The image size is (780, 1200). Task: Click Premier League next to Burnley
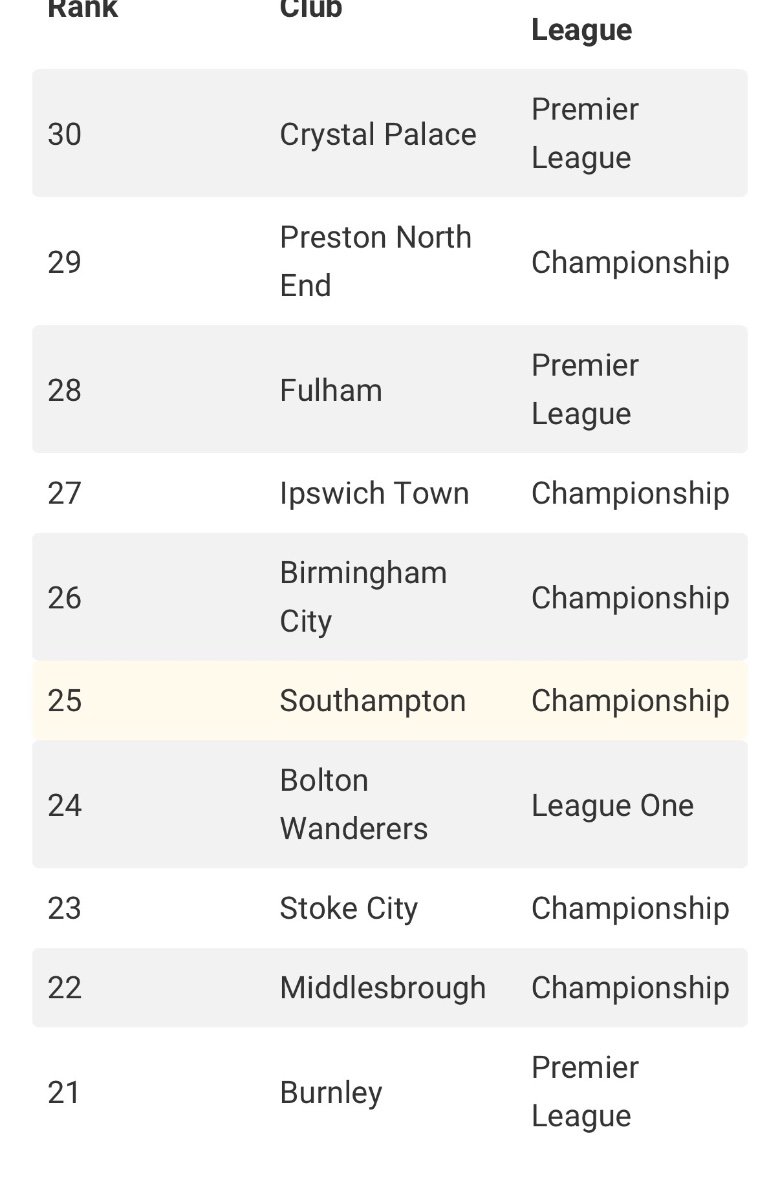point(585,1092)
